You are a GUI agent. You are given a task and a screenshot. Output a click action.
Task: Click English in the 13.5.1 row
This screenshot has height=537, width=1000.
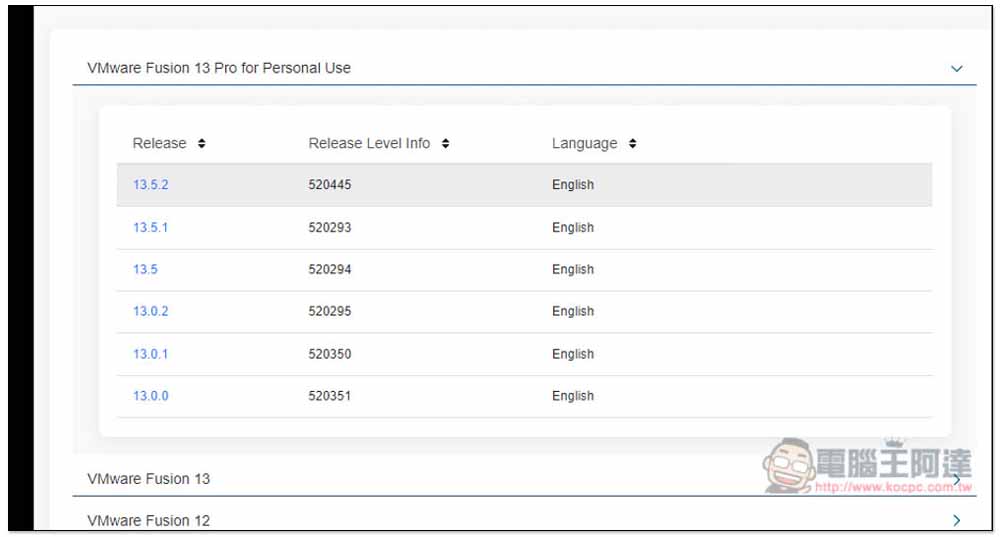(x=573, y=228)
